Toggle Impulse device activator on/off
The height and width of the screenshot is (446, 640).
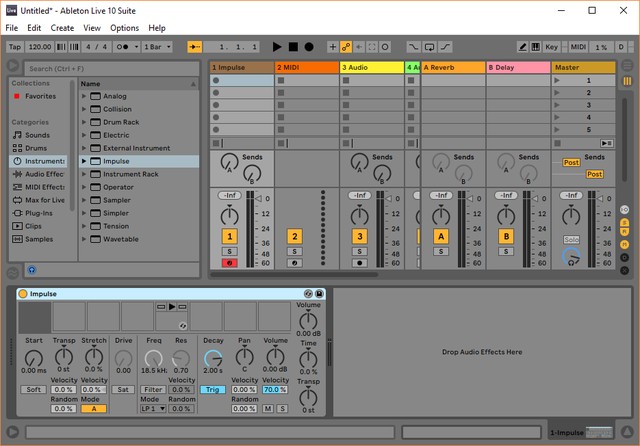tap(25, 294)
